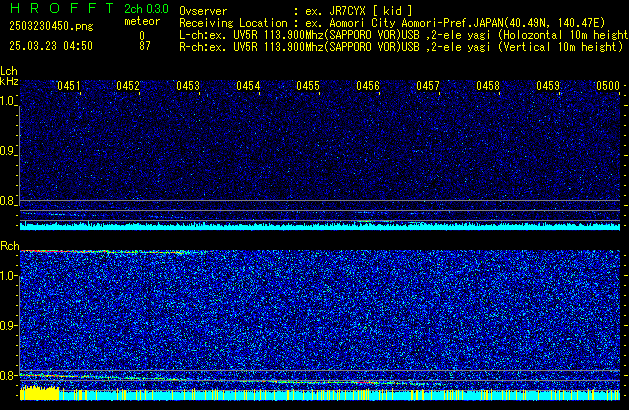This screenshot has height=410, width=629.
Task: Click the 0454 time marker
Action: [248, 86]
